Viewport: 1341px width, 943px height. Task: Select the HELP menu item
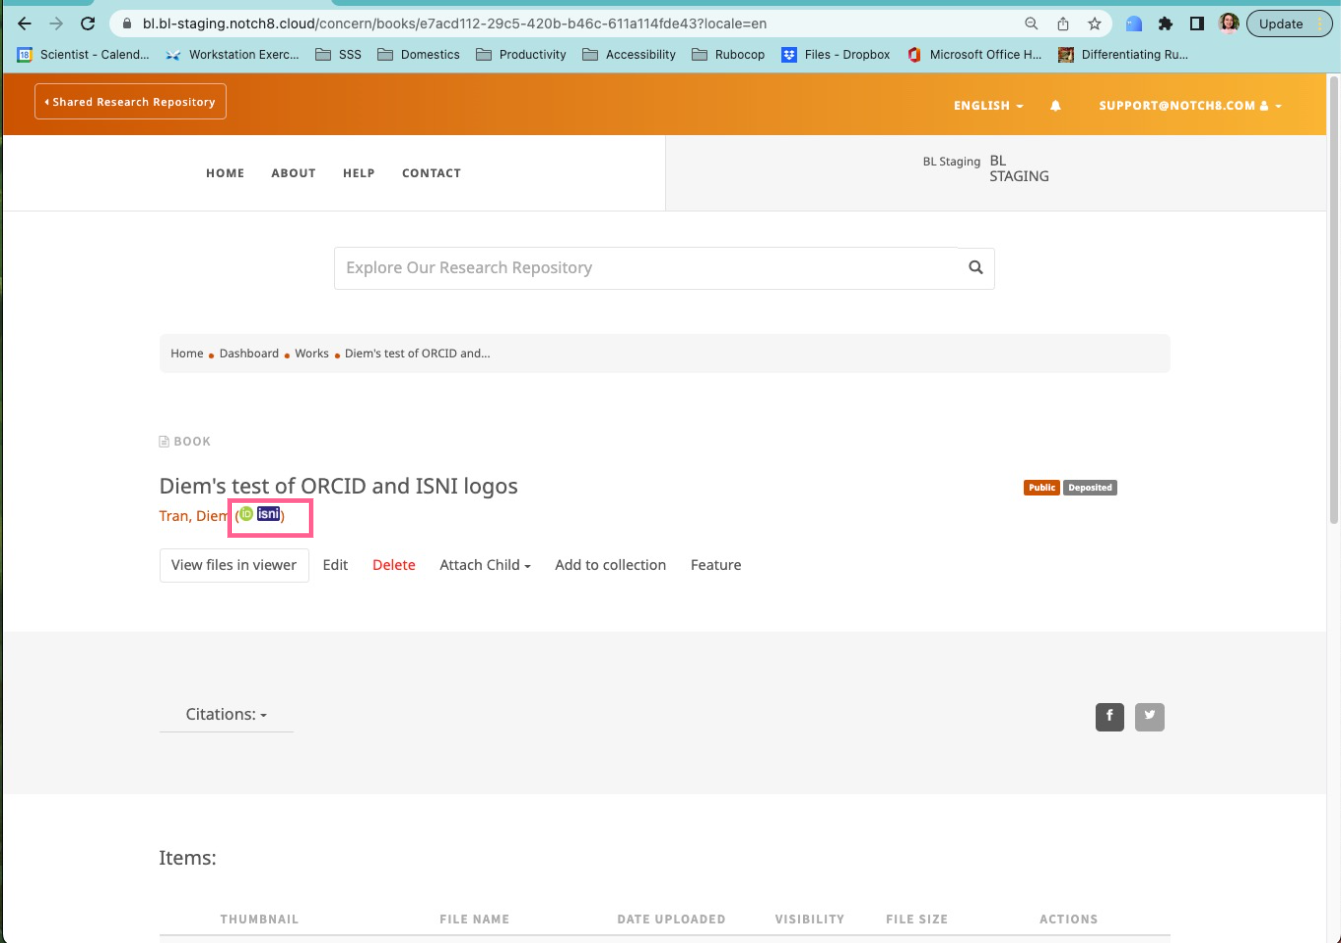[x=358, y=173]
